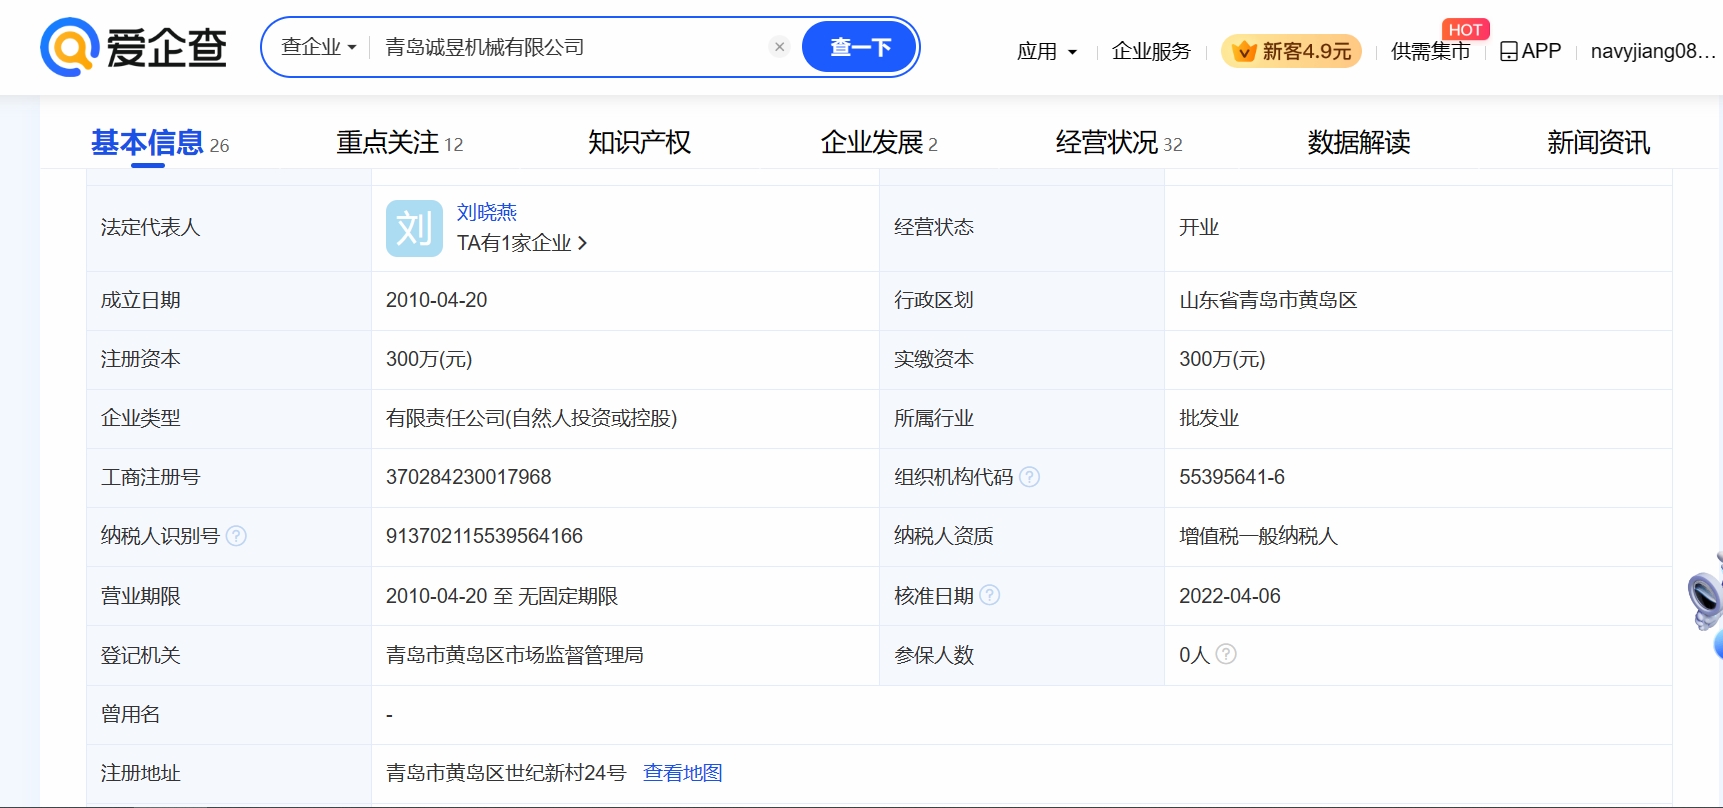1723x808 pixels.
Task: Switch to the 重点关注 tab
Action: (x=399, y=143)
